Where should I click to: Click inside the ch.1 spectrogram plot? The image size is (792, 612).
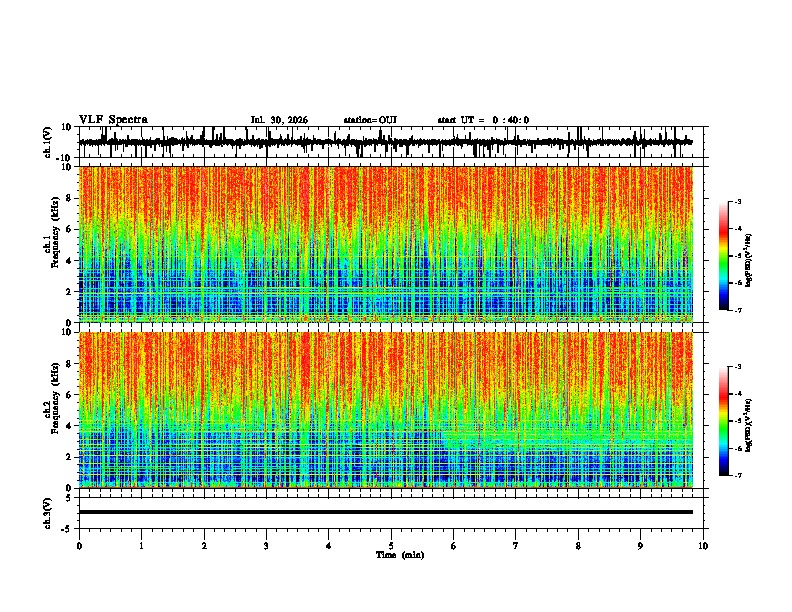pyautogui.click(x=385, y=244)
